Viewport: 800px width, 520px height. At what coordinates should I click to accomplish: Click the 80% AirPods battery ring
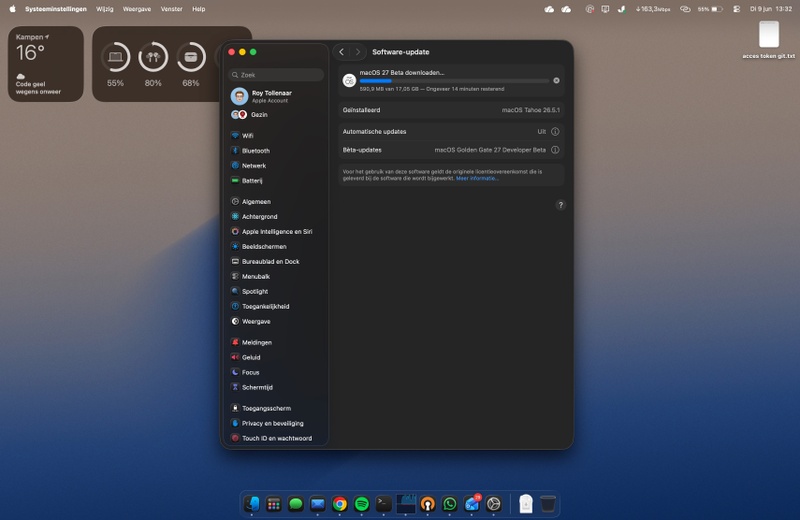point(153,57)
